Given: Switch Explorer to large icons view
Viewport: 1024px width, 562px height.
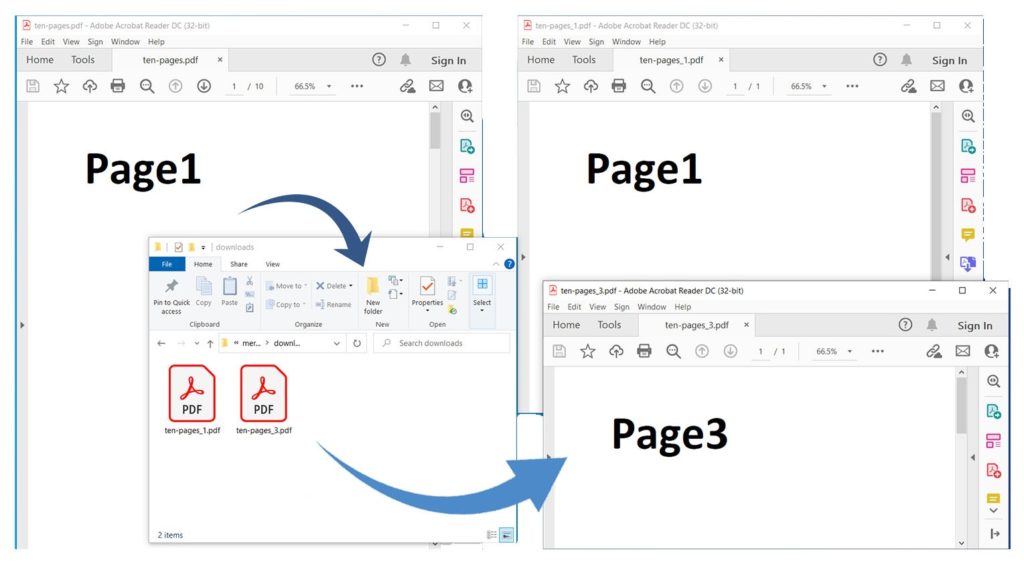Looking at the screenshot, I should pyautogui.click(x=507, y=535).
